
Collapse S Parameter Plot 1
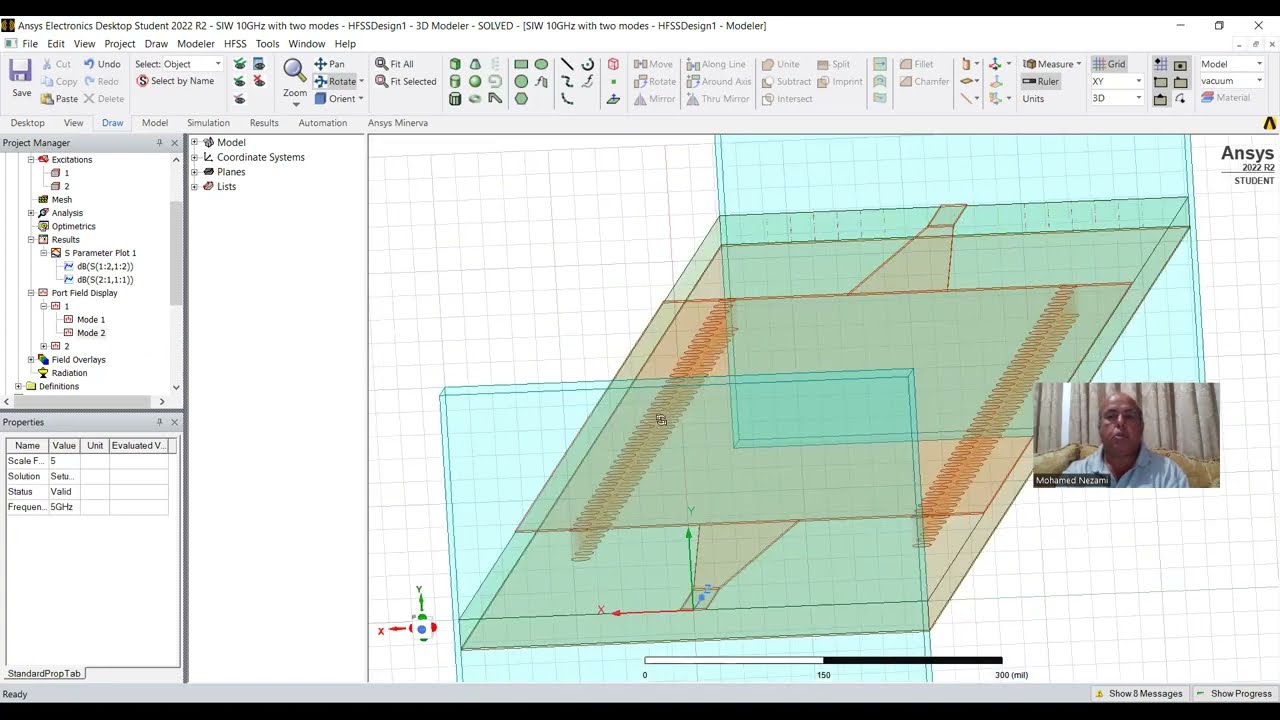coord(44,253)
